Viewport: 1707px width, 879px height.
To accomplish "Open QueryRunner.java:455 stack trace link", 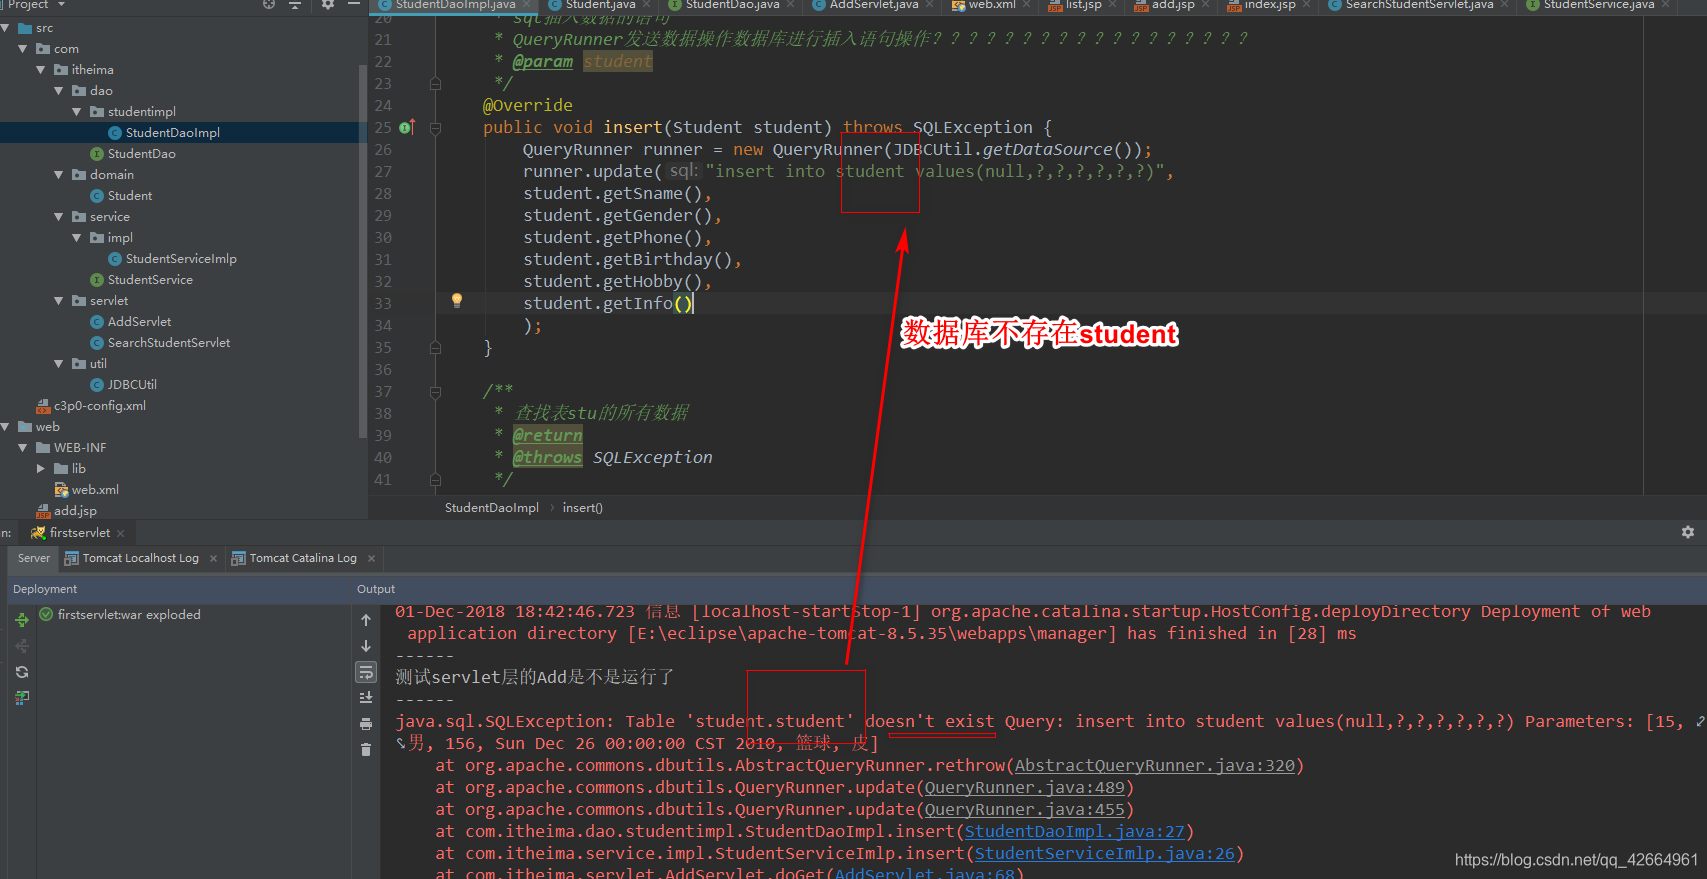I will [x=1025, y=809].
